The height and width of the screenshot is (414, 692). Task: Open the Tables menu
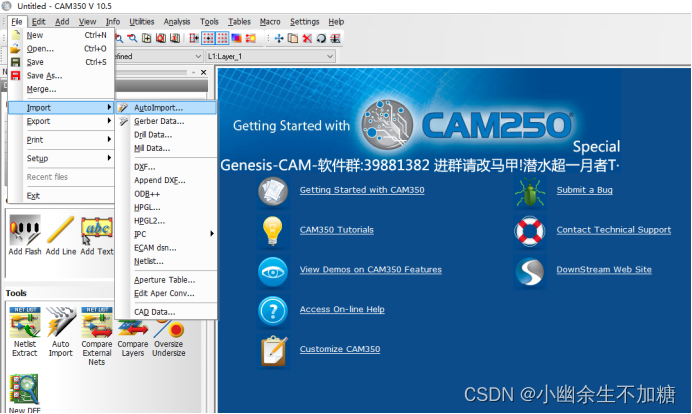click(x=239, y=22)
